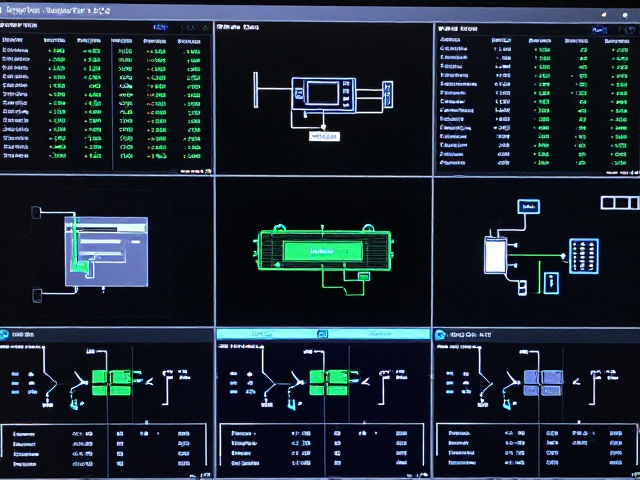This screenshot has height=480, width=640.
Task: Select green blocks in bottom-left schematic
Action: pyautogui.click(x=111, y=382)
